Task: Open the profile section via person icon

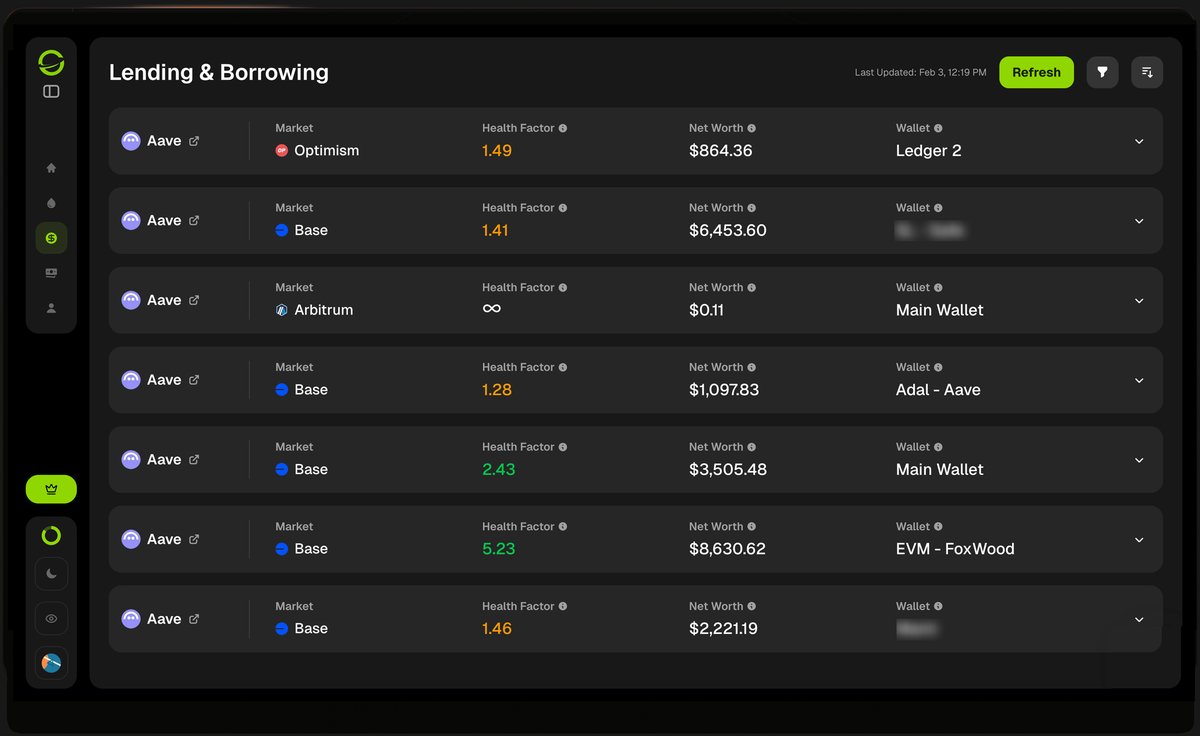Action: pos(51,307)
